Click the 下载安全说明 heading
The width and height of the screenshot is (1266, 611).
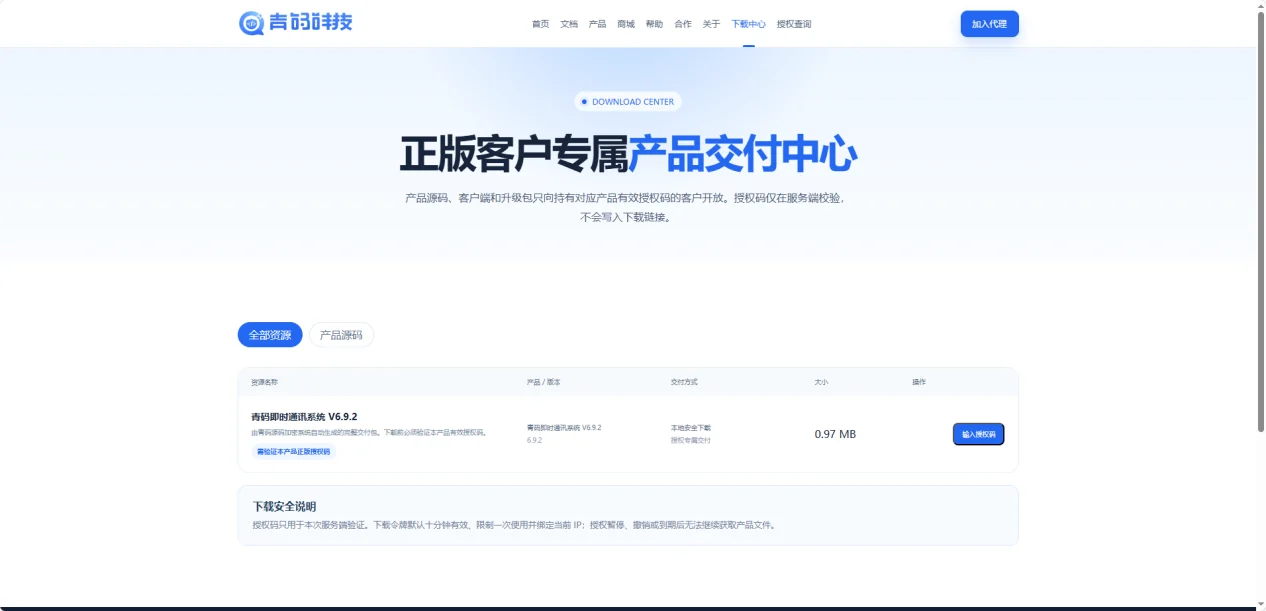point(284,507)
